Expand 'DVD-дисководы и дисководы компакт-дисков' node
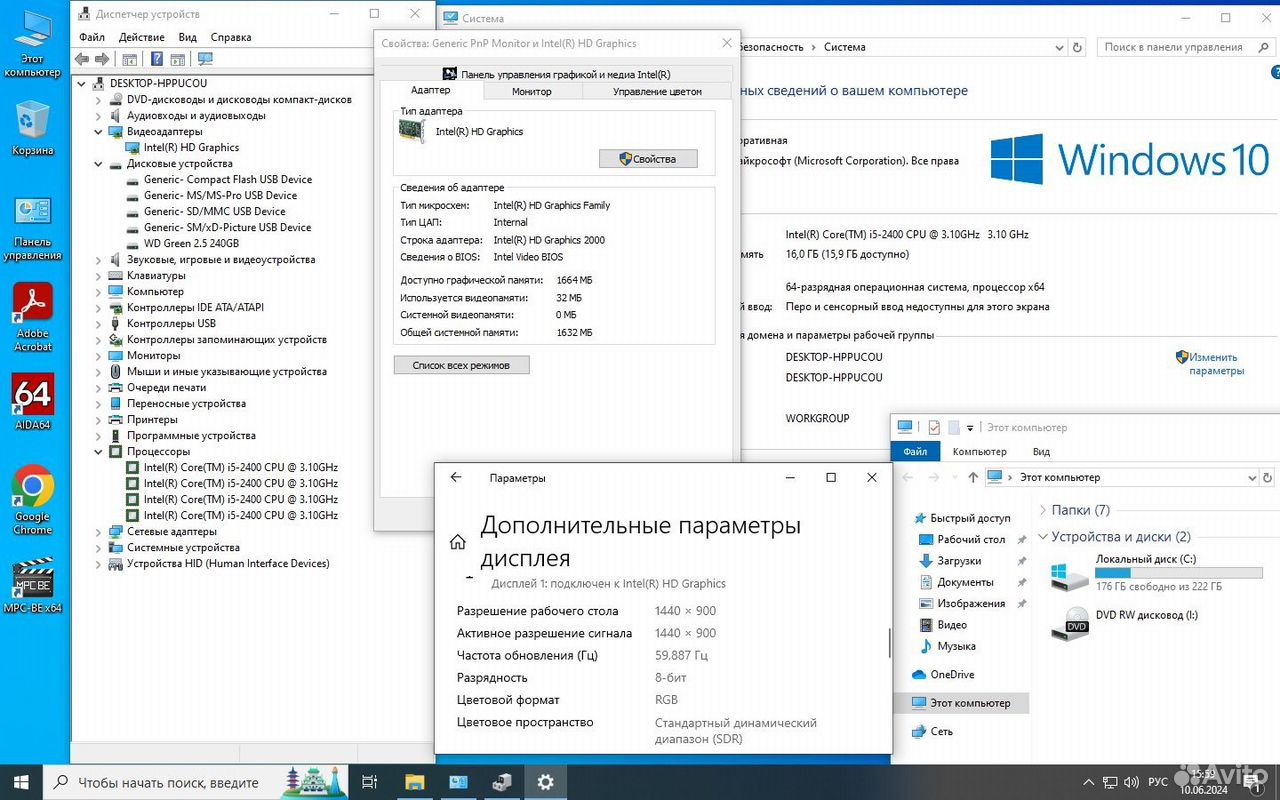This screenshot has height=800, width=1280. [98, 99]
